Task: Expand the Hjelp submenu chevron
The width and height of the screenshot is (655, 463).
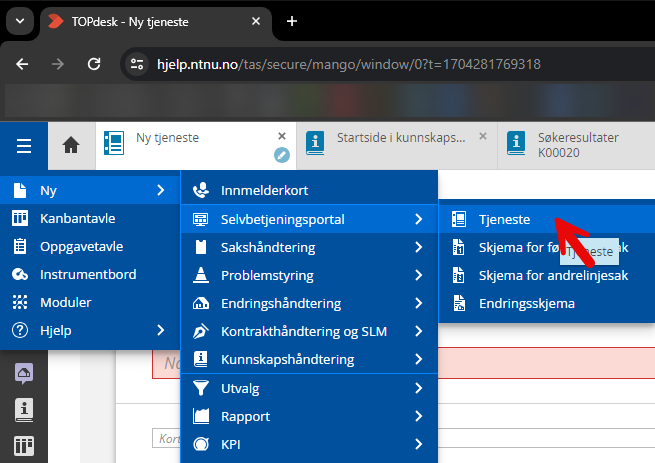Action: 161,330
